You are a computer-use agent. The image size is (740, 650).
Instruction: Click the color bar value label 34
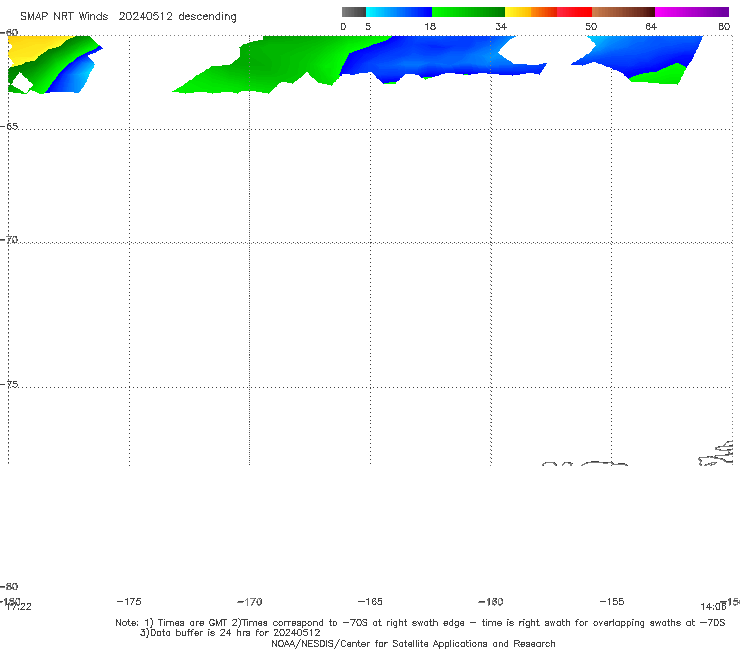click(501, 26)
